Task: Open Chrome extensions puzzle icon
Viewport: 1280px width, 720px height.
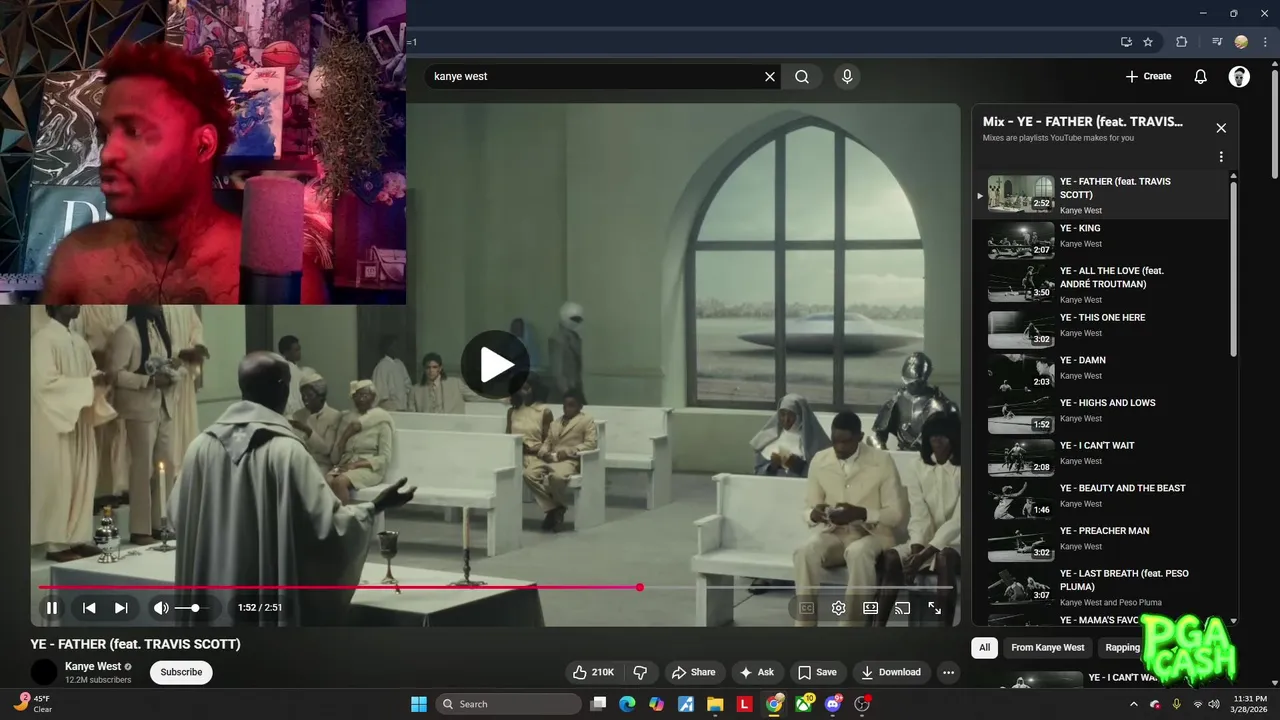Action: 1181,42
